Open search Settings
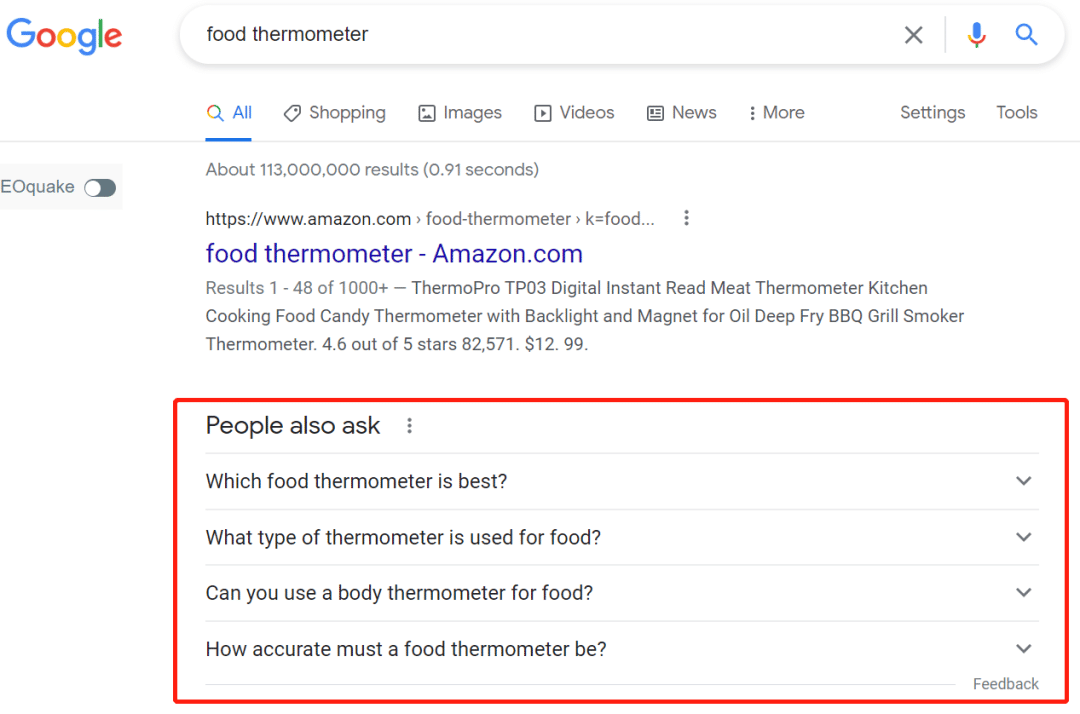 pyautogui.click(x=932, y=113)
